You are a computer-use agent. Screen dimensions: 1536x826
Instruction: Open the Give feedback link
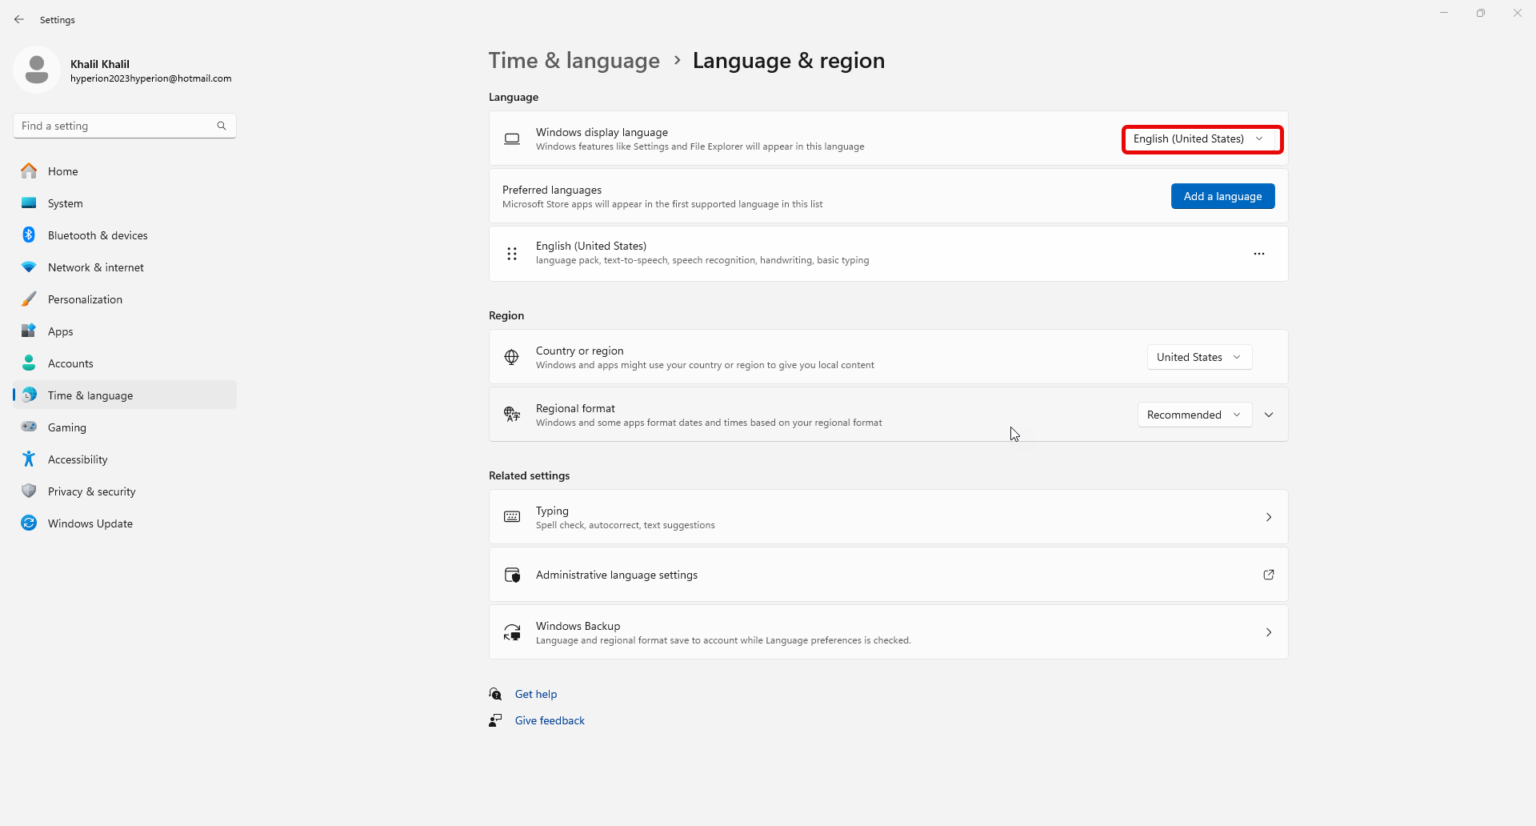[549, 720]
